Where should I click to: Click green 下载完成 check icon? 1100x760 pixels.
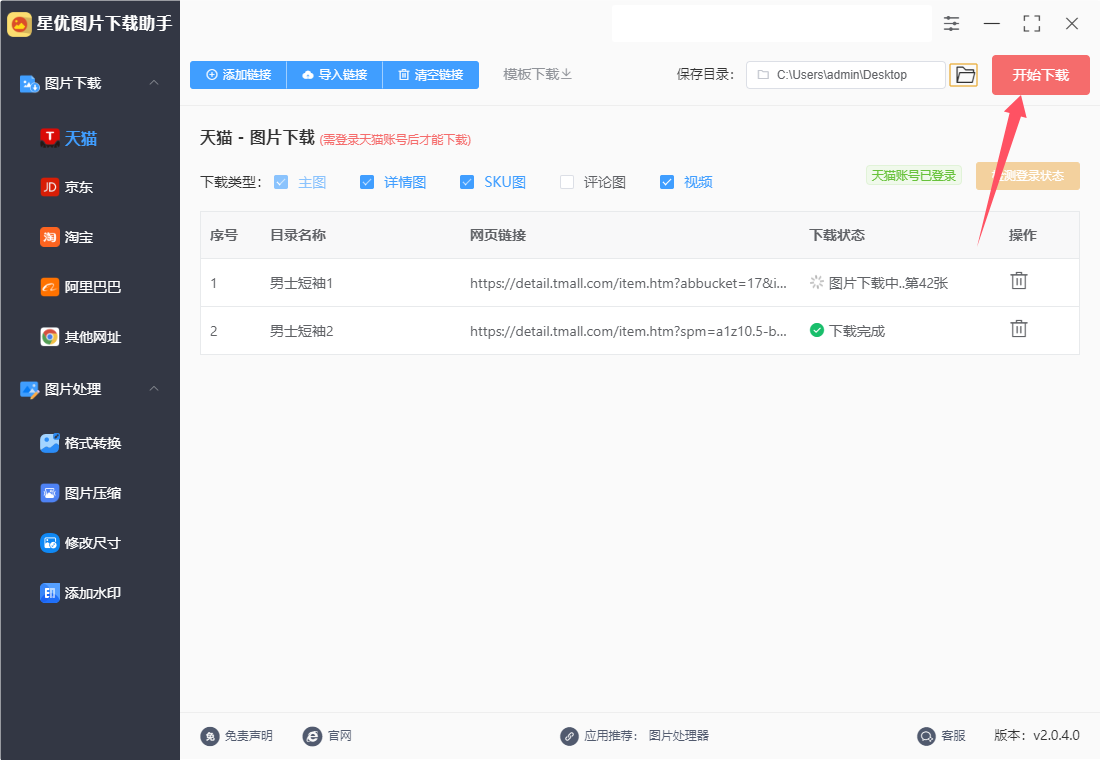(817, 330)
